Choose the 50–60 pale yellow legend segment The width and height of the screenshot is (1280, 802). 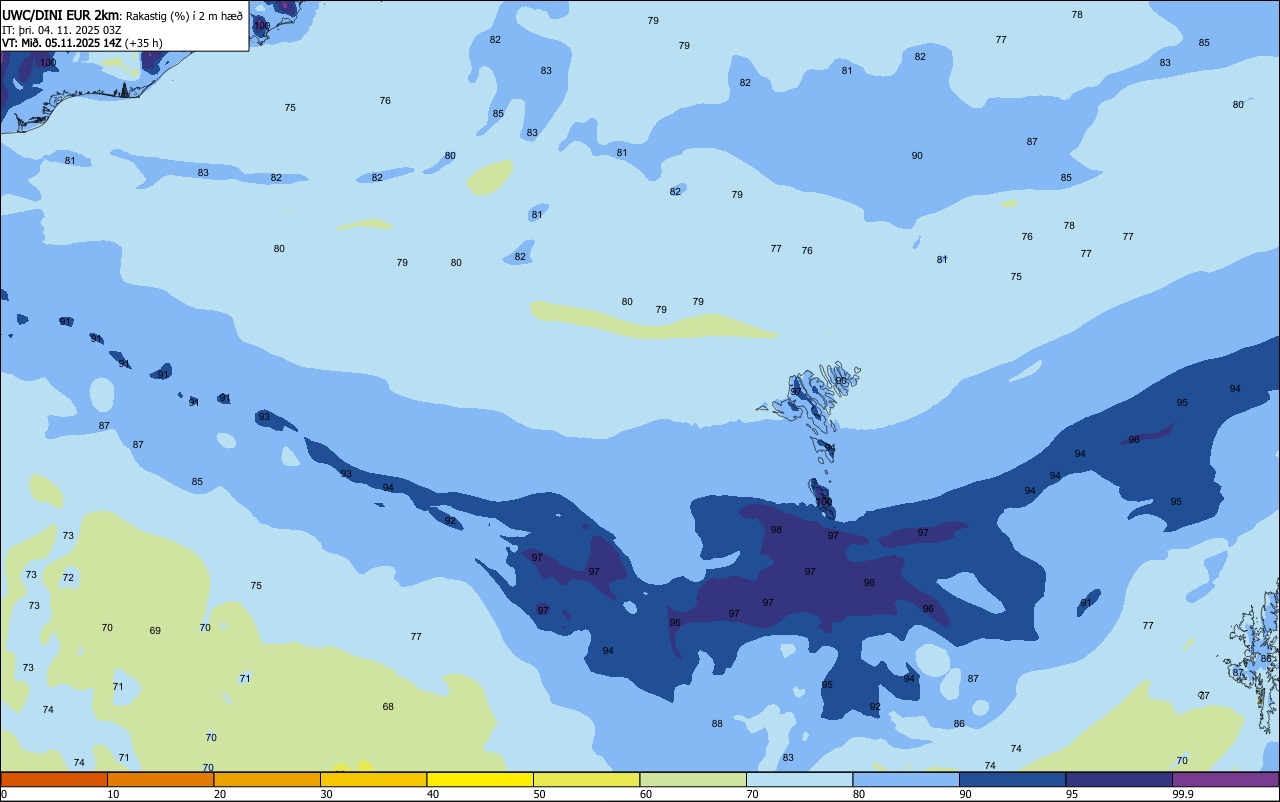[586, 779]
